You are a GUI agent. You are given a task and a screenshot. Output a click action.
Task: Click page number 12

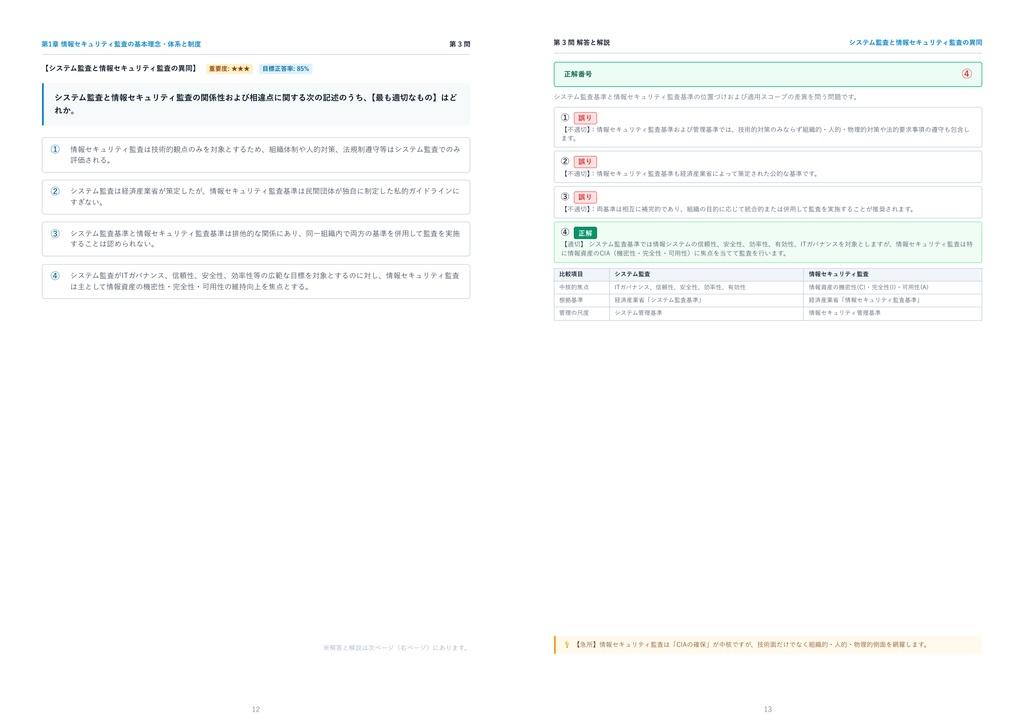(256, 709)
